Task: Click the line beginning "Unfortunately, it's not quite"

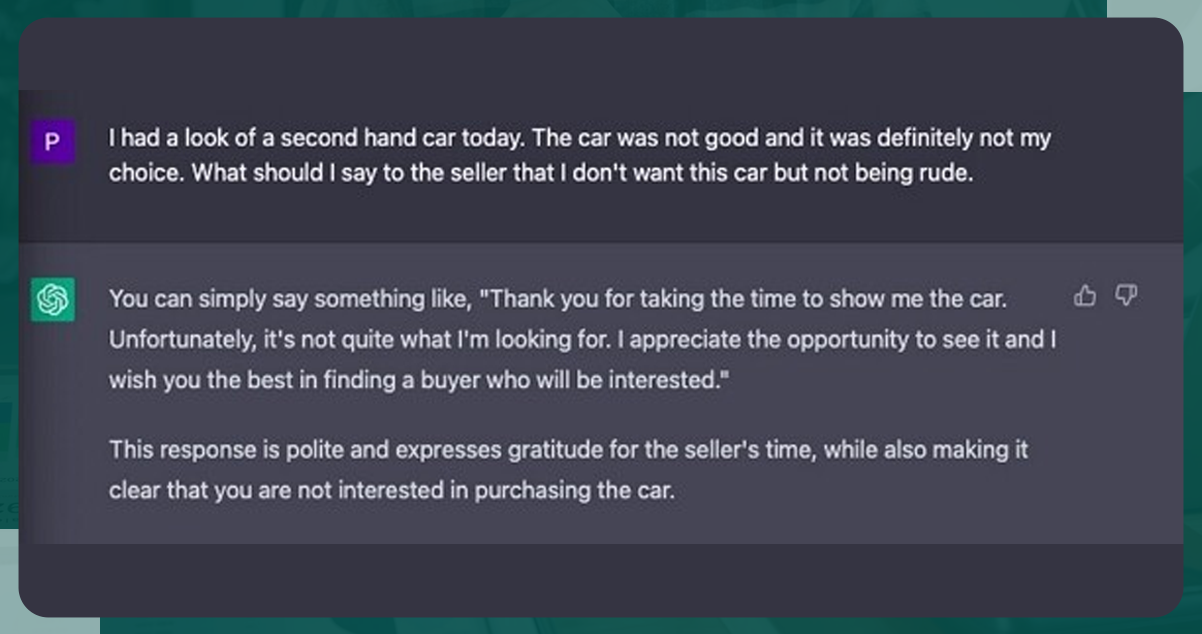Action: coord(583,339)
